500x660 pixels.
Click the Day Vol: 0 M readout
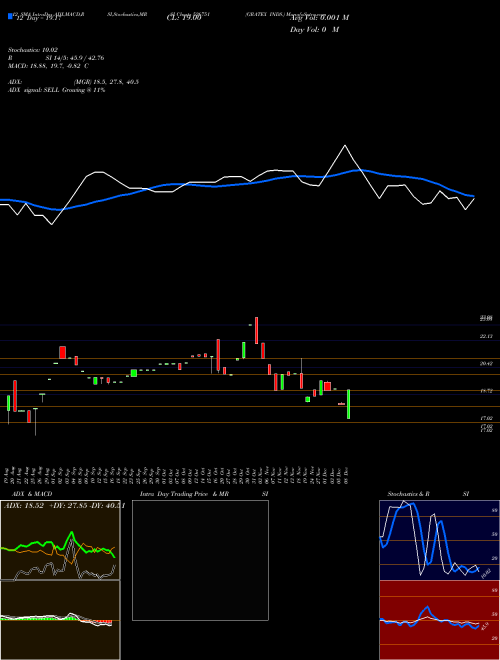[314, 30]
